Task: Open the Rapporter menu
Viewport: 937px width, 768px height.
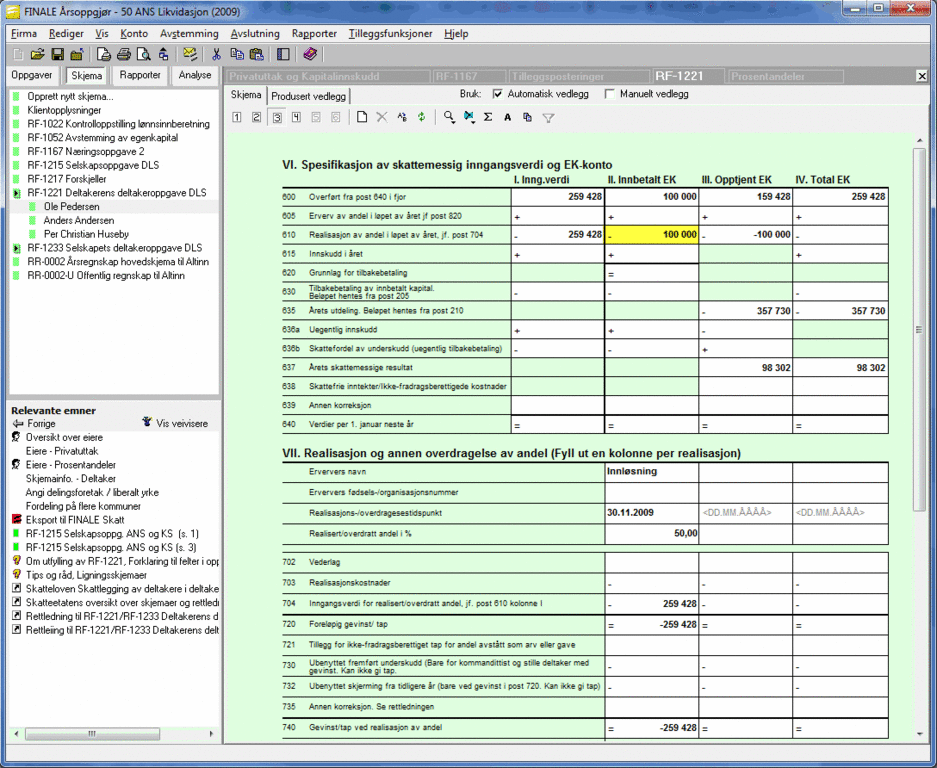Action: (x=314, y=33)
